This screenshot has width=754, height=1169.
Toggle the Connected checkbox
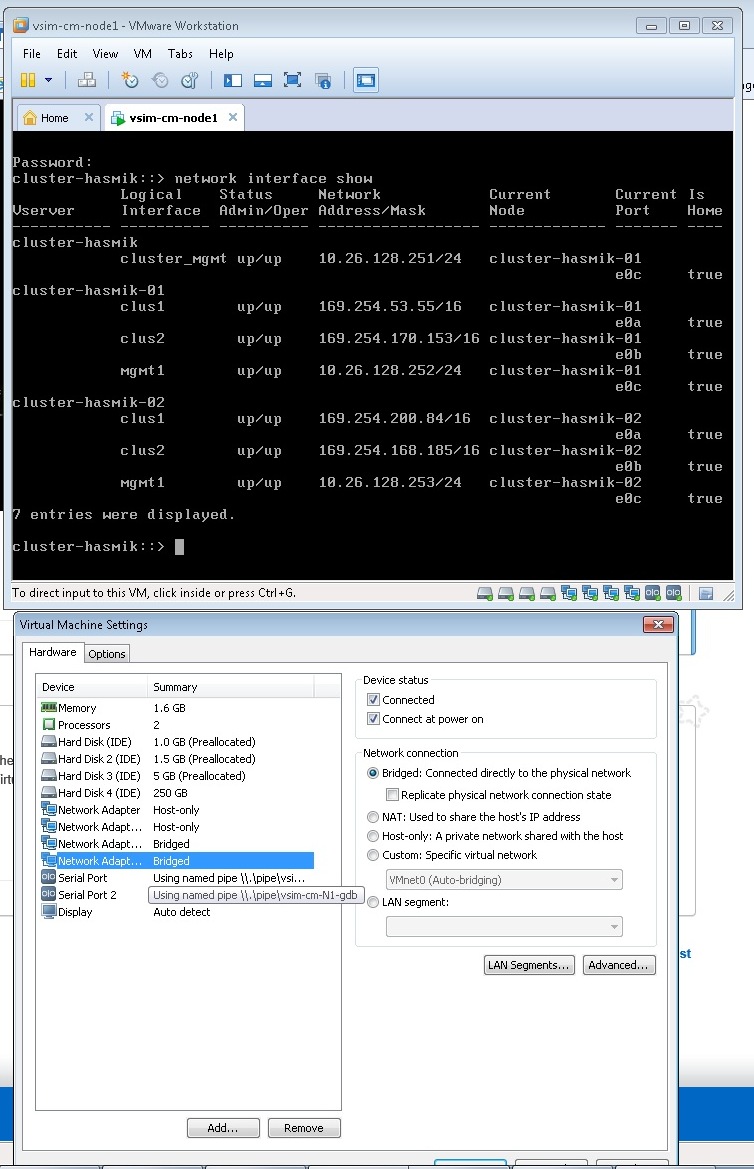click(x=374, y=700)
